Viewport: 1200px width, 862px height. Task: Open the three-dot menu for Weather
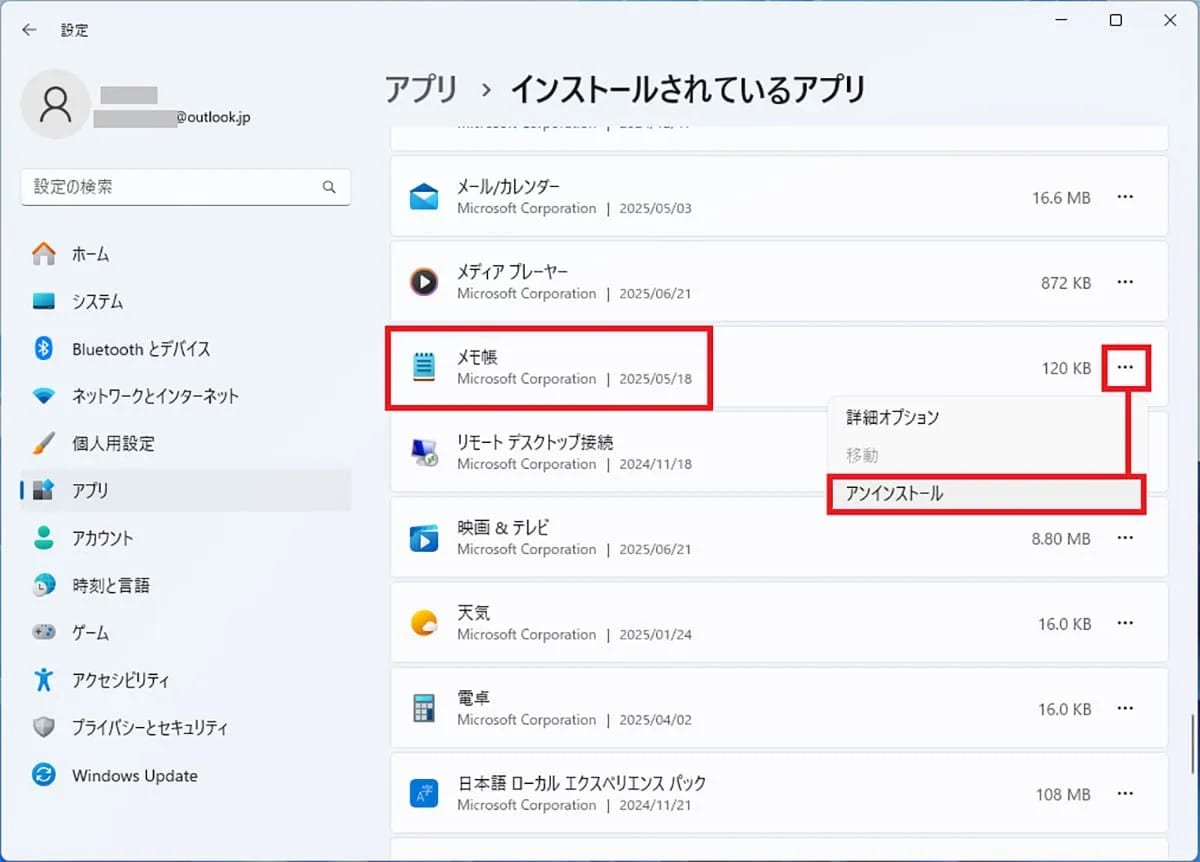pyautogui.click(x=1126, y=622)
